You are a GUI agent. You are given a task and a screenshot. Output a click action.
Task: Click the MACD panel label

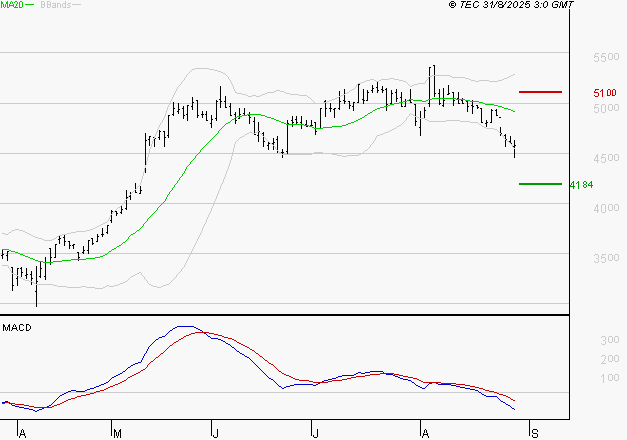pos(17,328)
